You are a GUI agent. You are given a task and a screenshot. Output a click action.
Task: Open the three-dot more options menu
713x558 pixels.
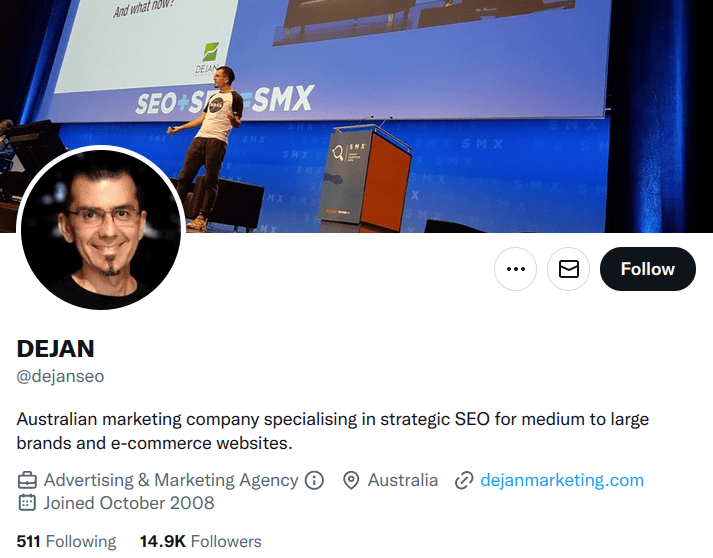click(515, 269)
